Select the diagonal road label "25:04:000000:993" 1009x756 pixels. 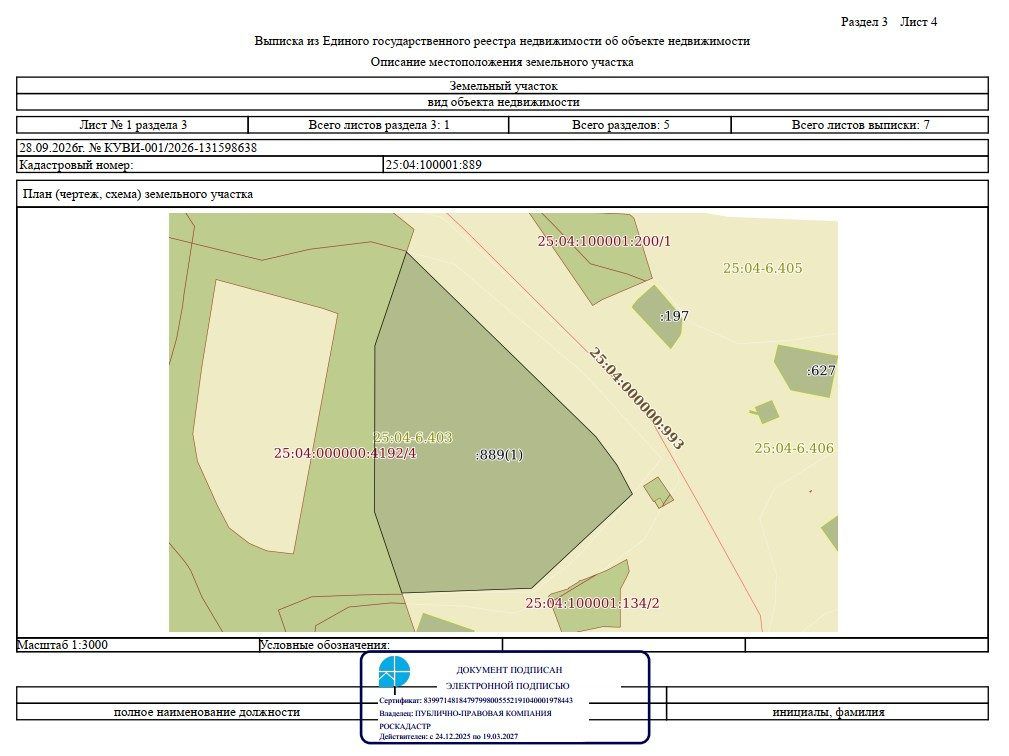pos(636,398)
